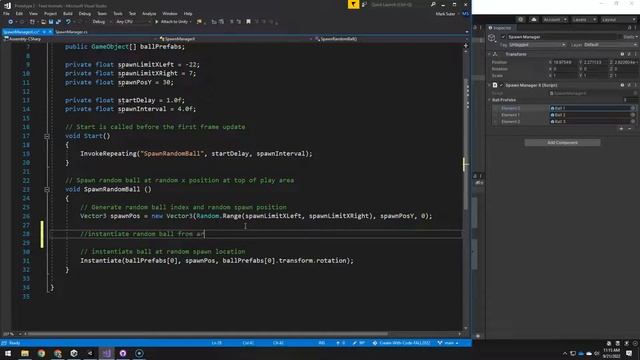
Task: Click the bookmark toolbar icon
Action: point(248,22)
